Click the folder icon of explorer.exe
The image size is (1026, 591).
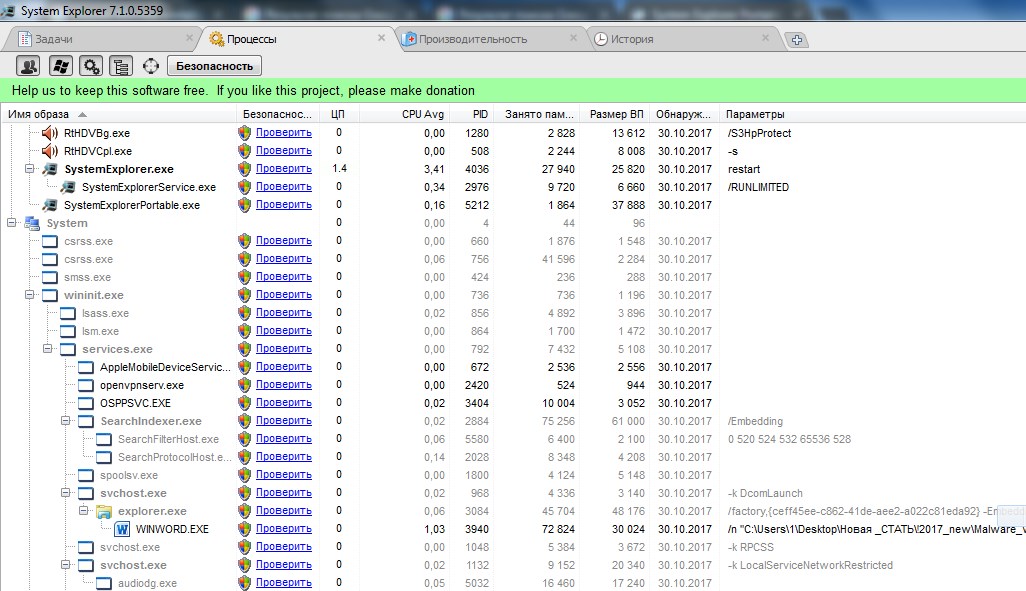coord(103,511)
